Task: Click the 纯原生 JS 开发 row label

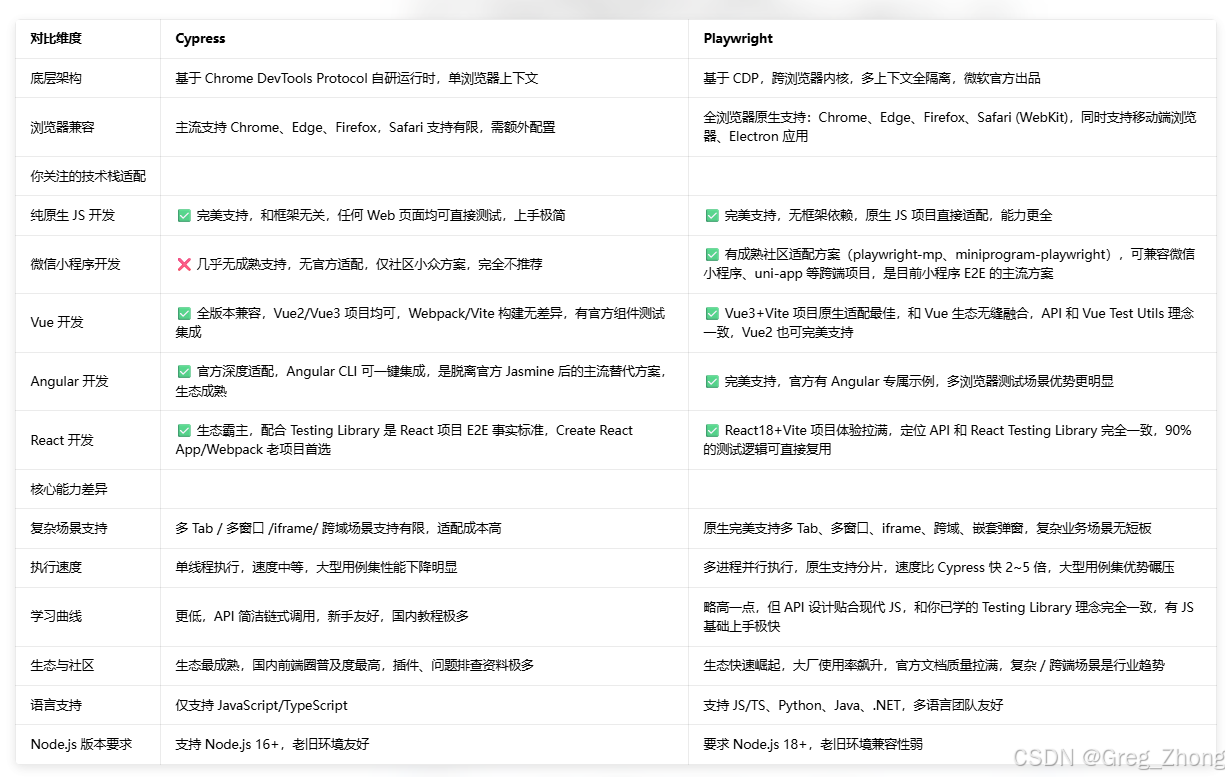Action: [73, 215]
